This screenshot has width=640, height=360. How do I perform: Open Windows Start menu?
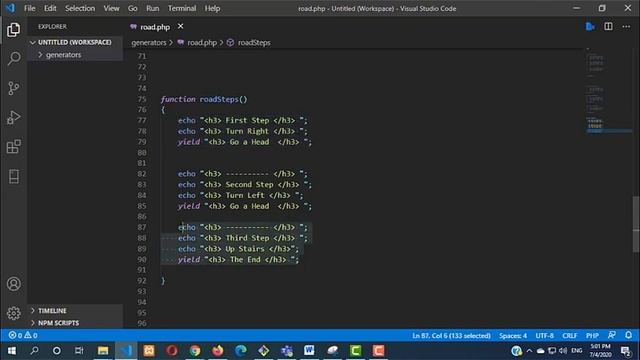11,351
